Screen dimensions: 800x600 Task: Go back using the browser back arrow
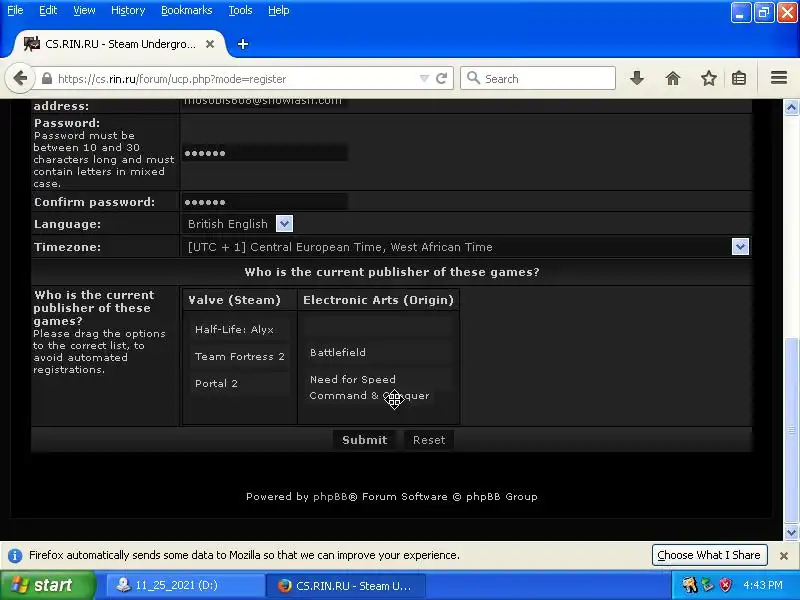[x=20, y=79]
